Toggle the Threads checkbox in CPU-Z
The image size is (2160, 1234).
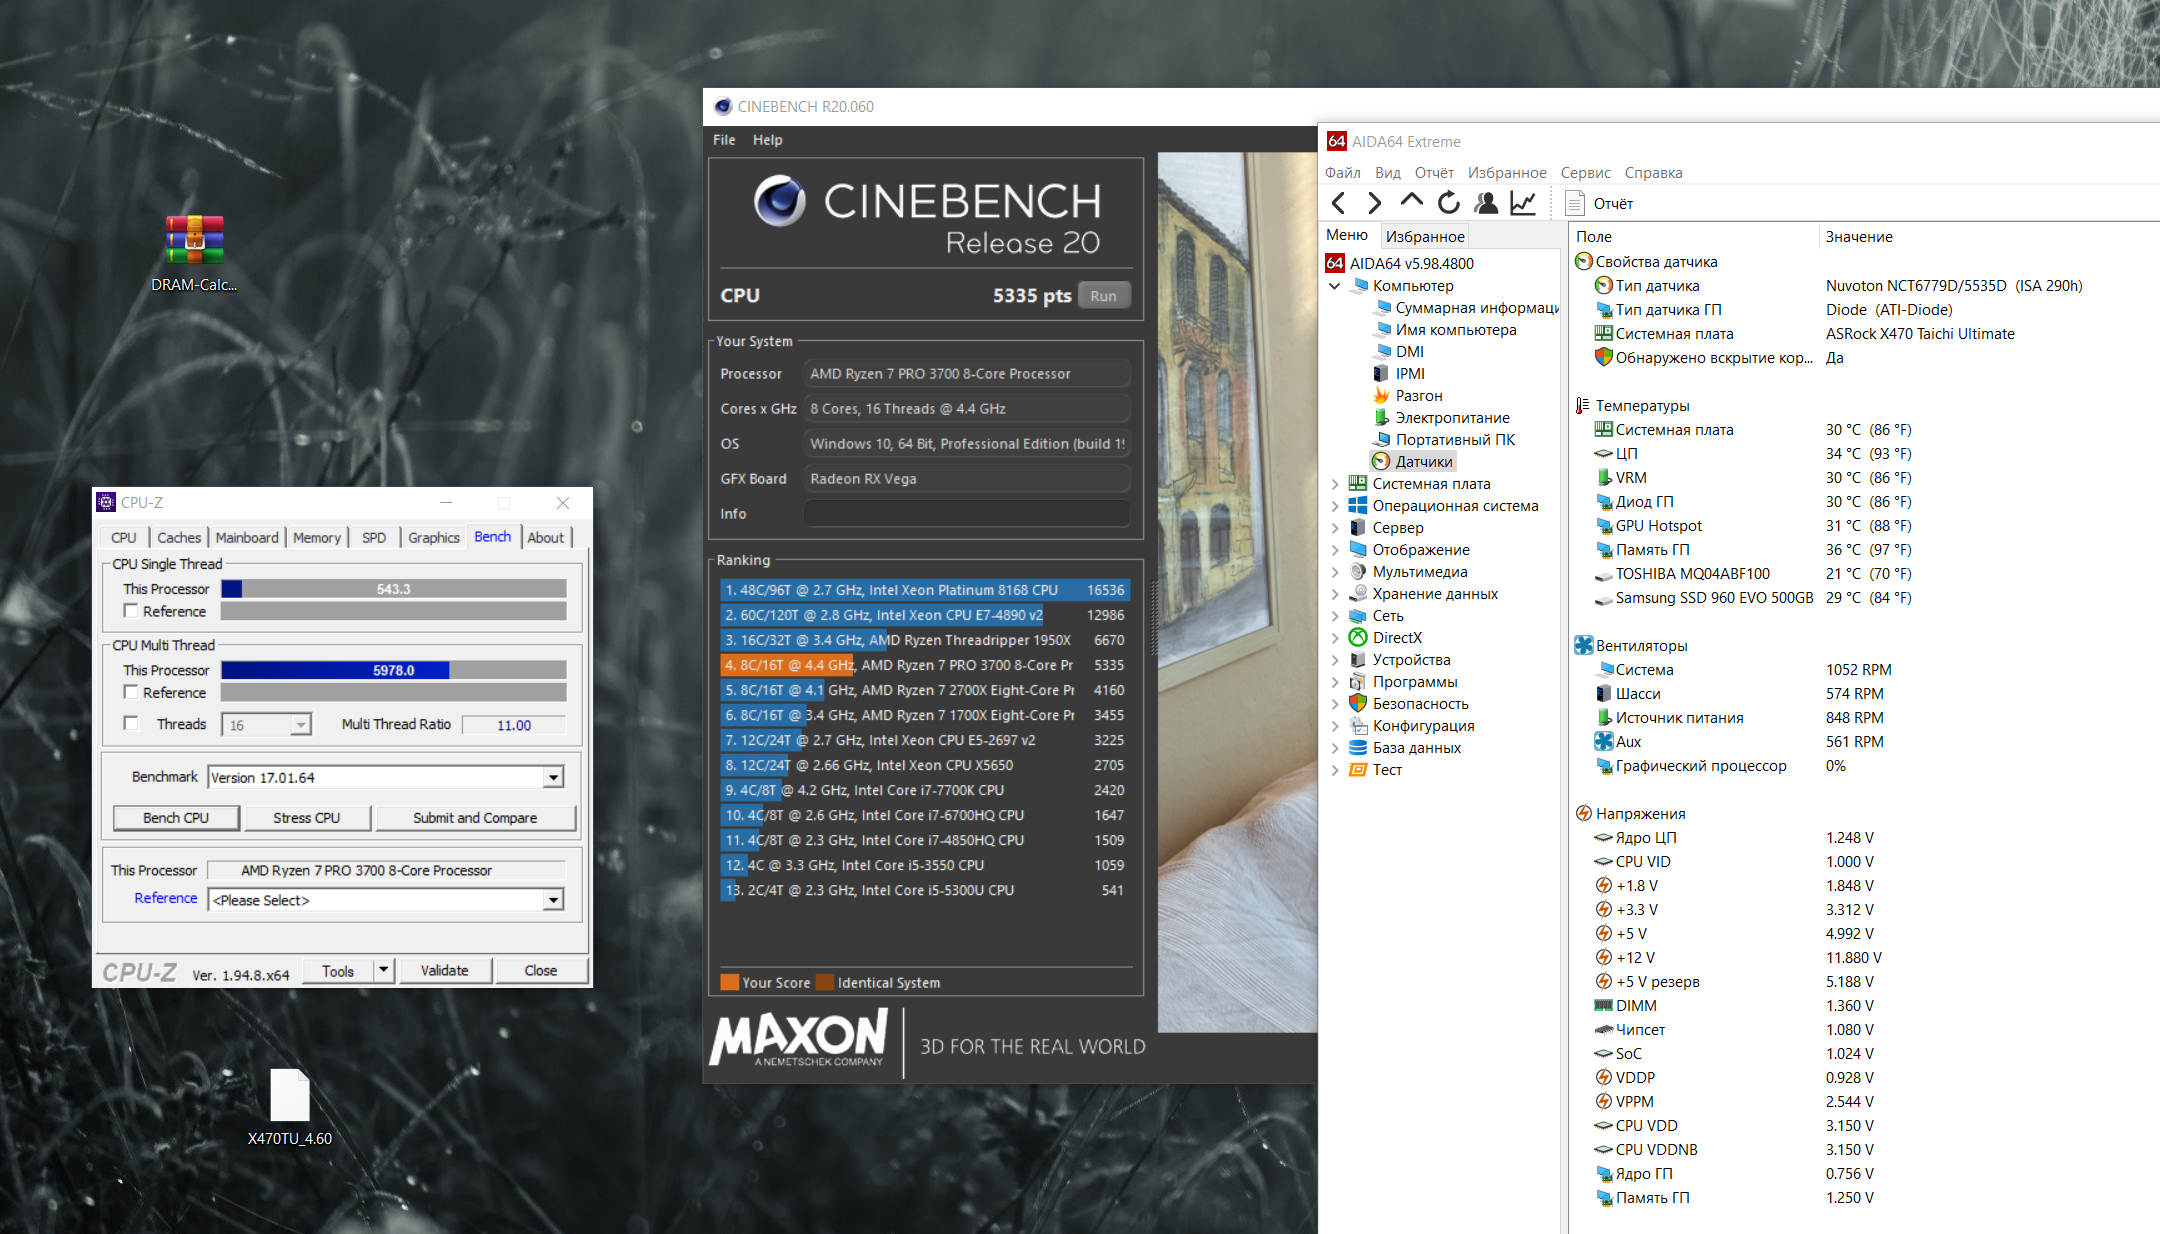coord(131,723)
